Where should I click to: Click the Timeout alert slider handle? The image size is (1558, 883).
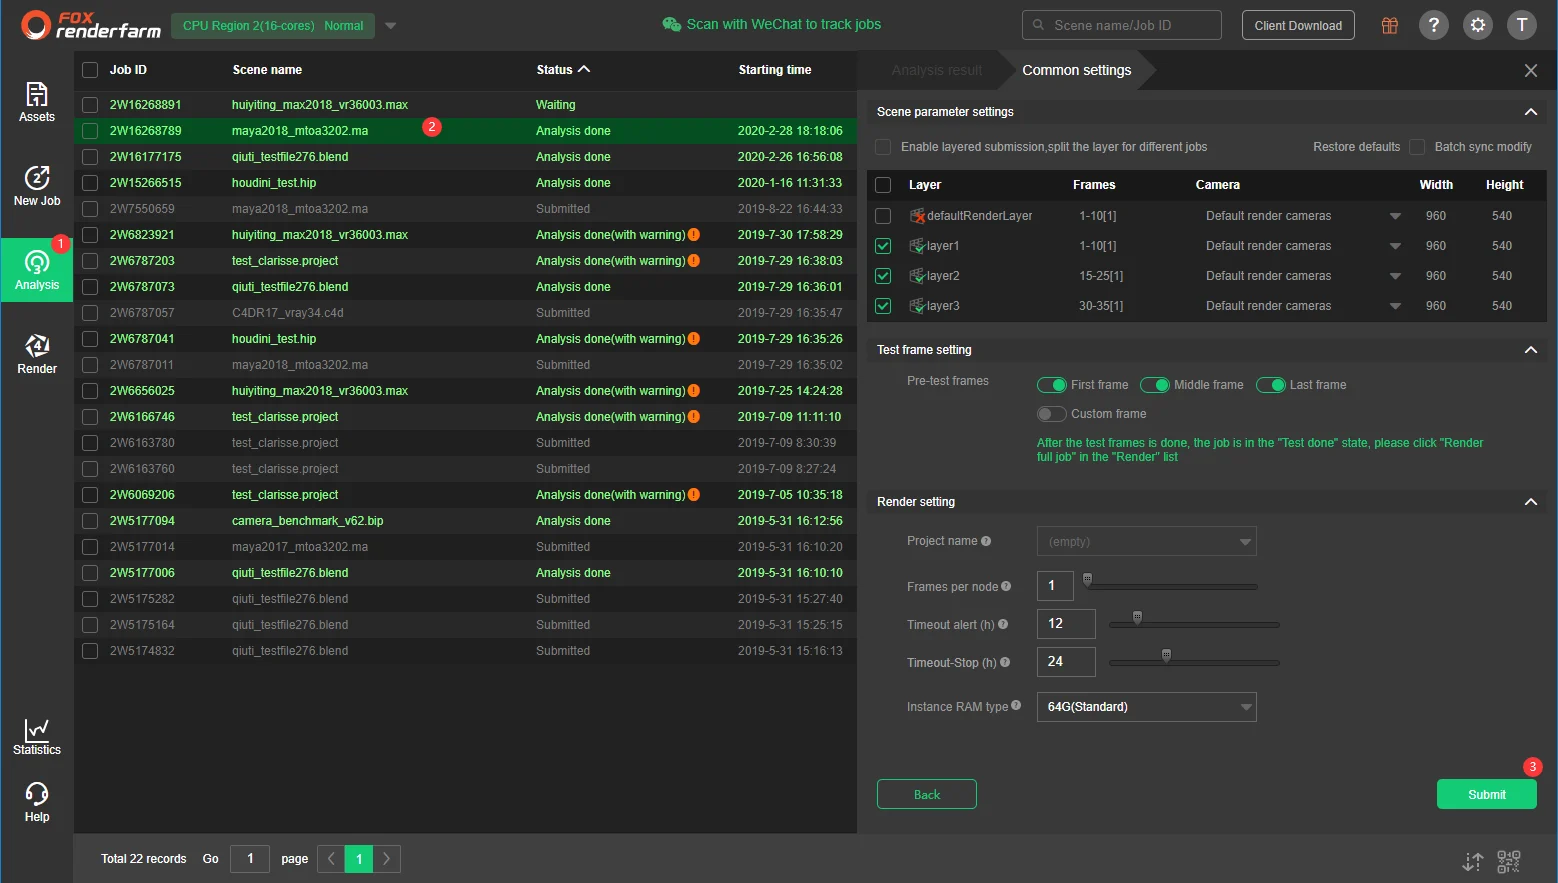(x=1137, y=617)
